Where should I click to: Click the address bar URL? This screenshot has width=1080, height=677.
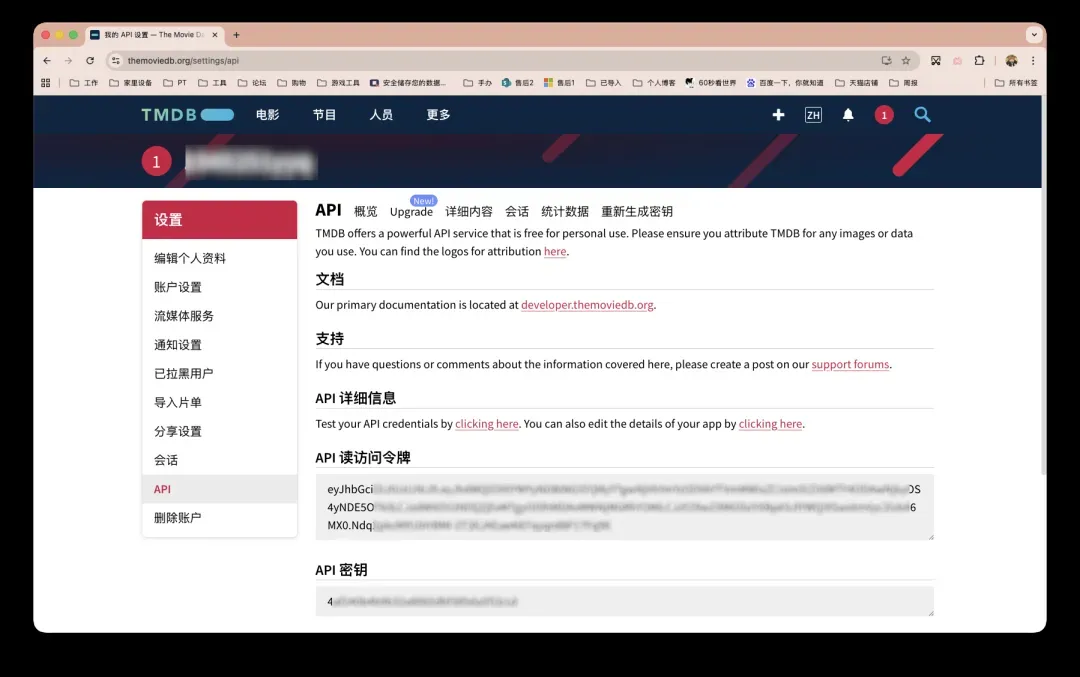(183, 61)
